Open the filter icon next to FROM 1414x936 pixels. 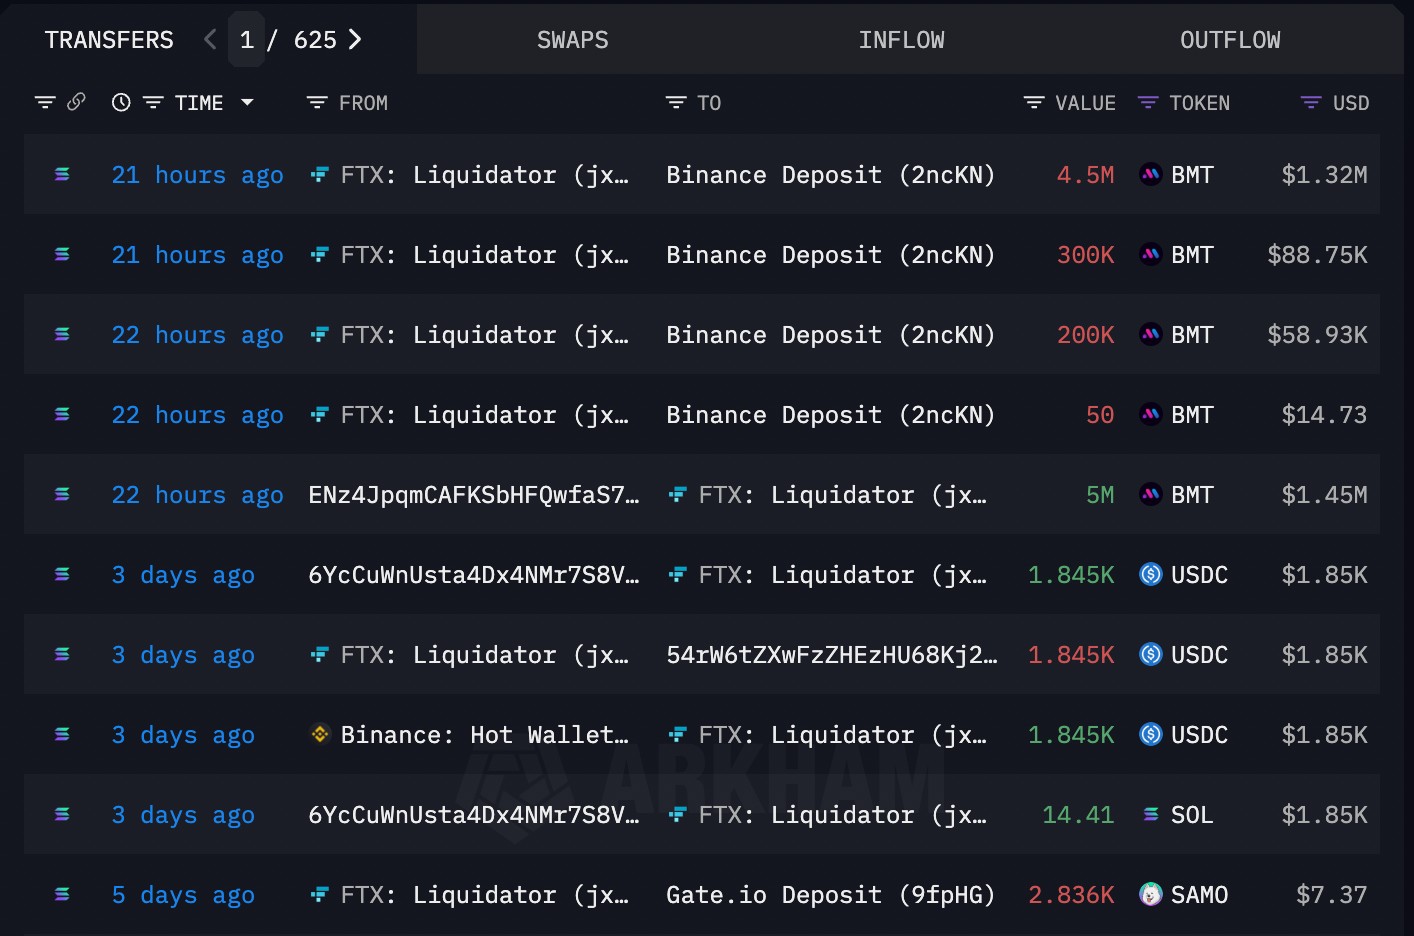(317, 102)
